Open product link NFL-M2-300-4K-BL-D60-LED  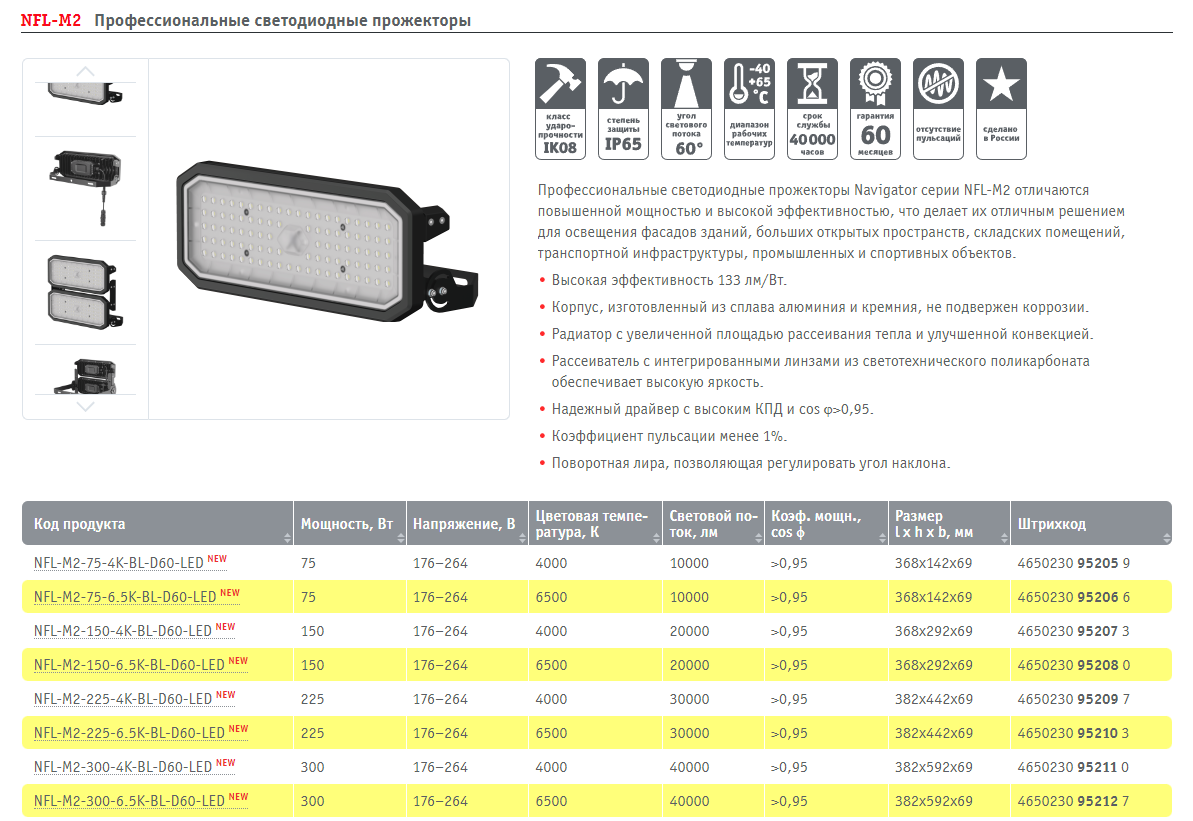point(122,767)
